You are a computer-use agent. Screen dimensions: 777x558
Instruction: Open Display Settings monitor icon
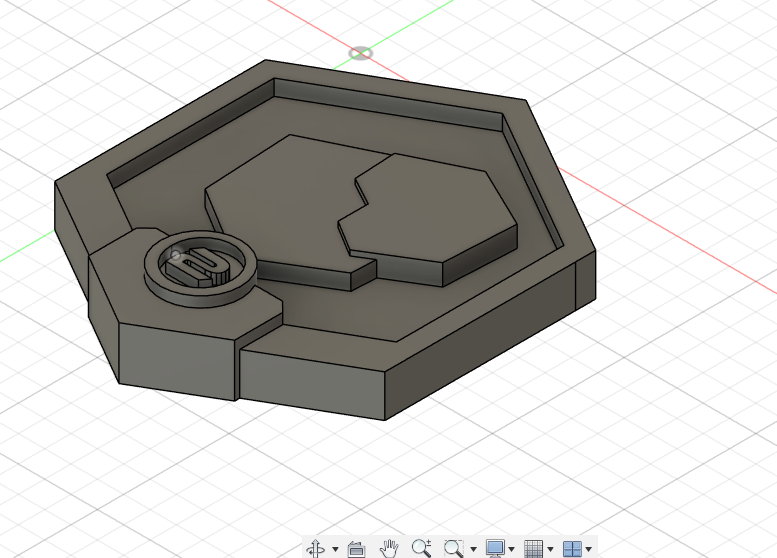click(x=495, y=549)
